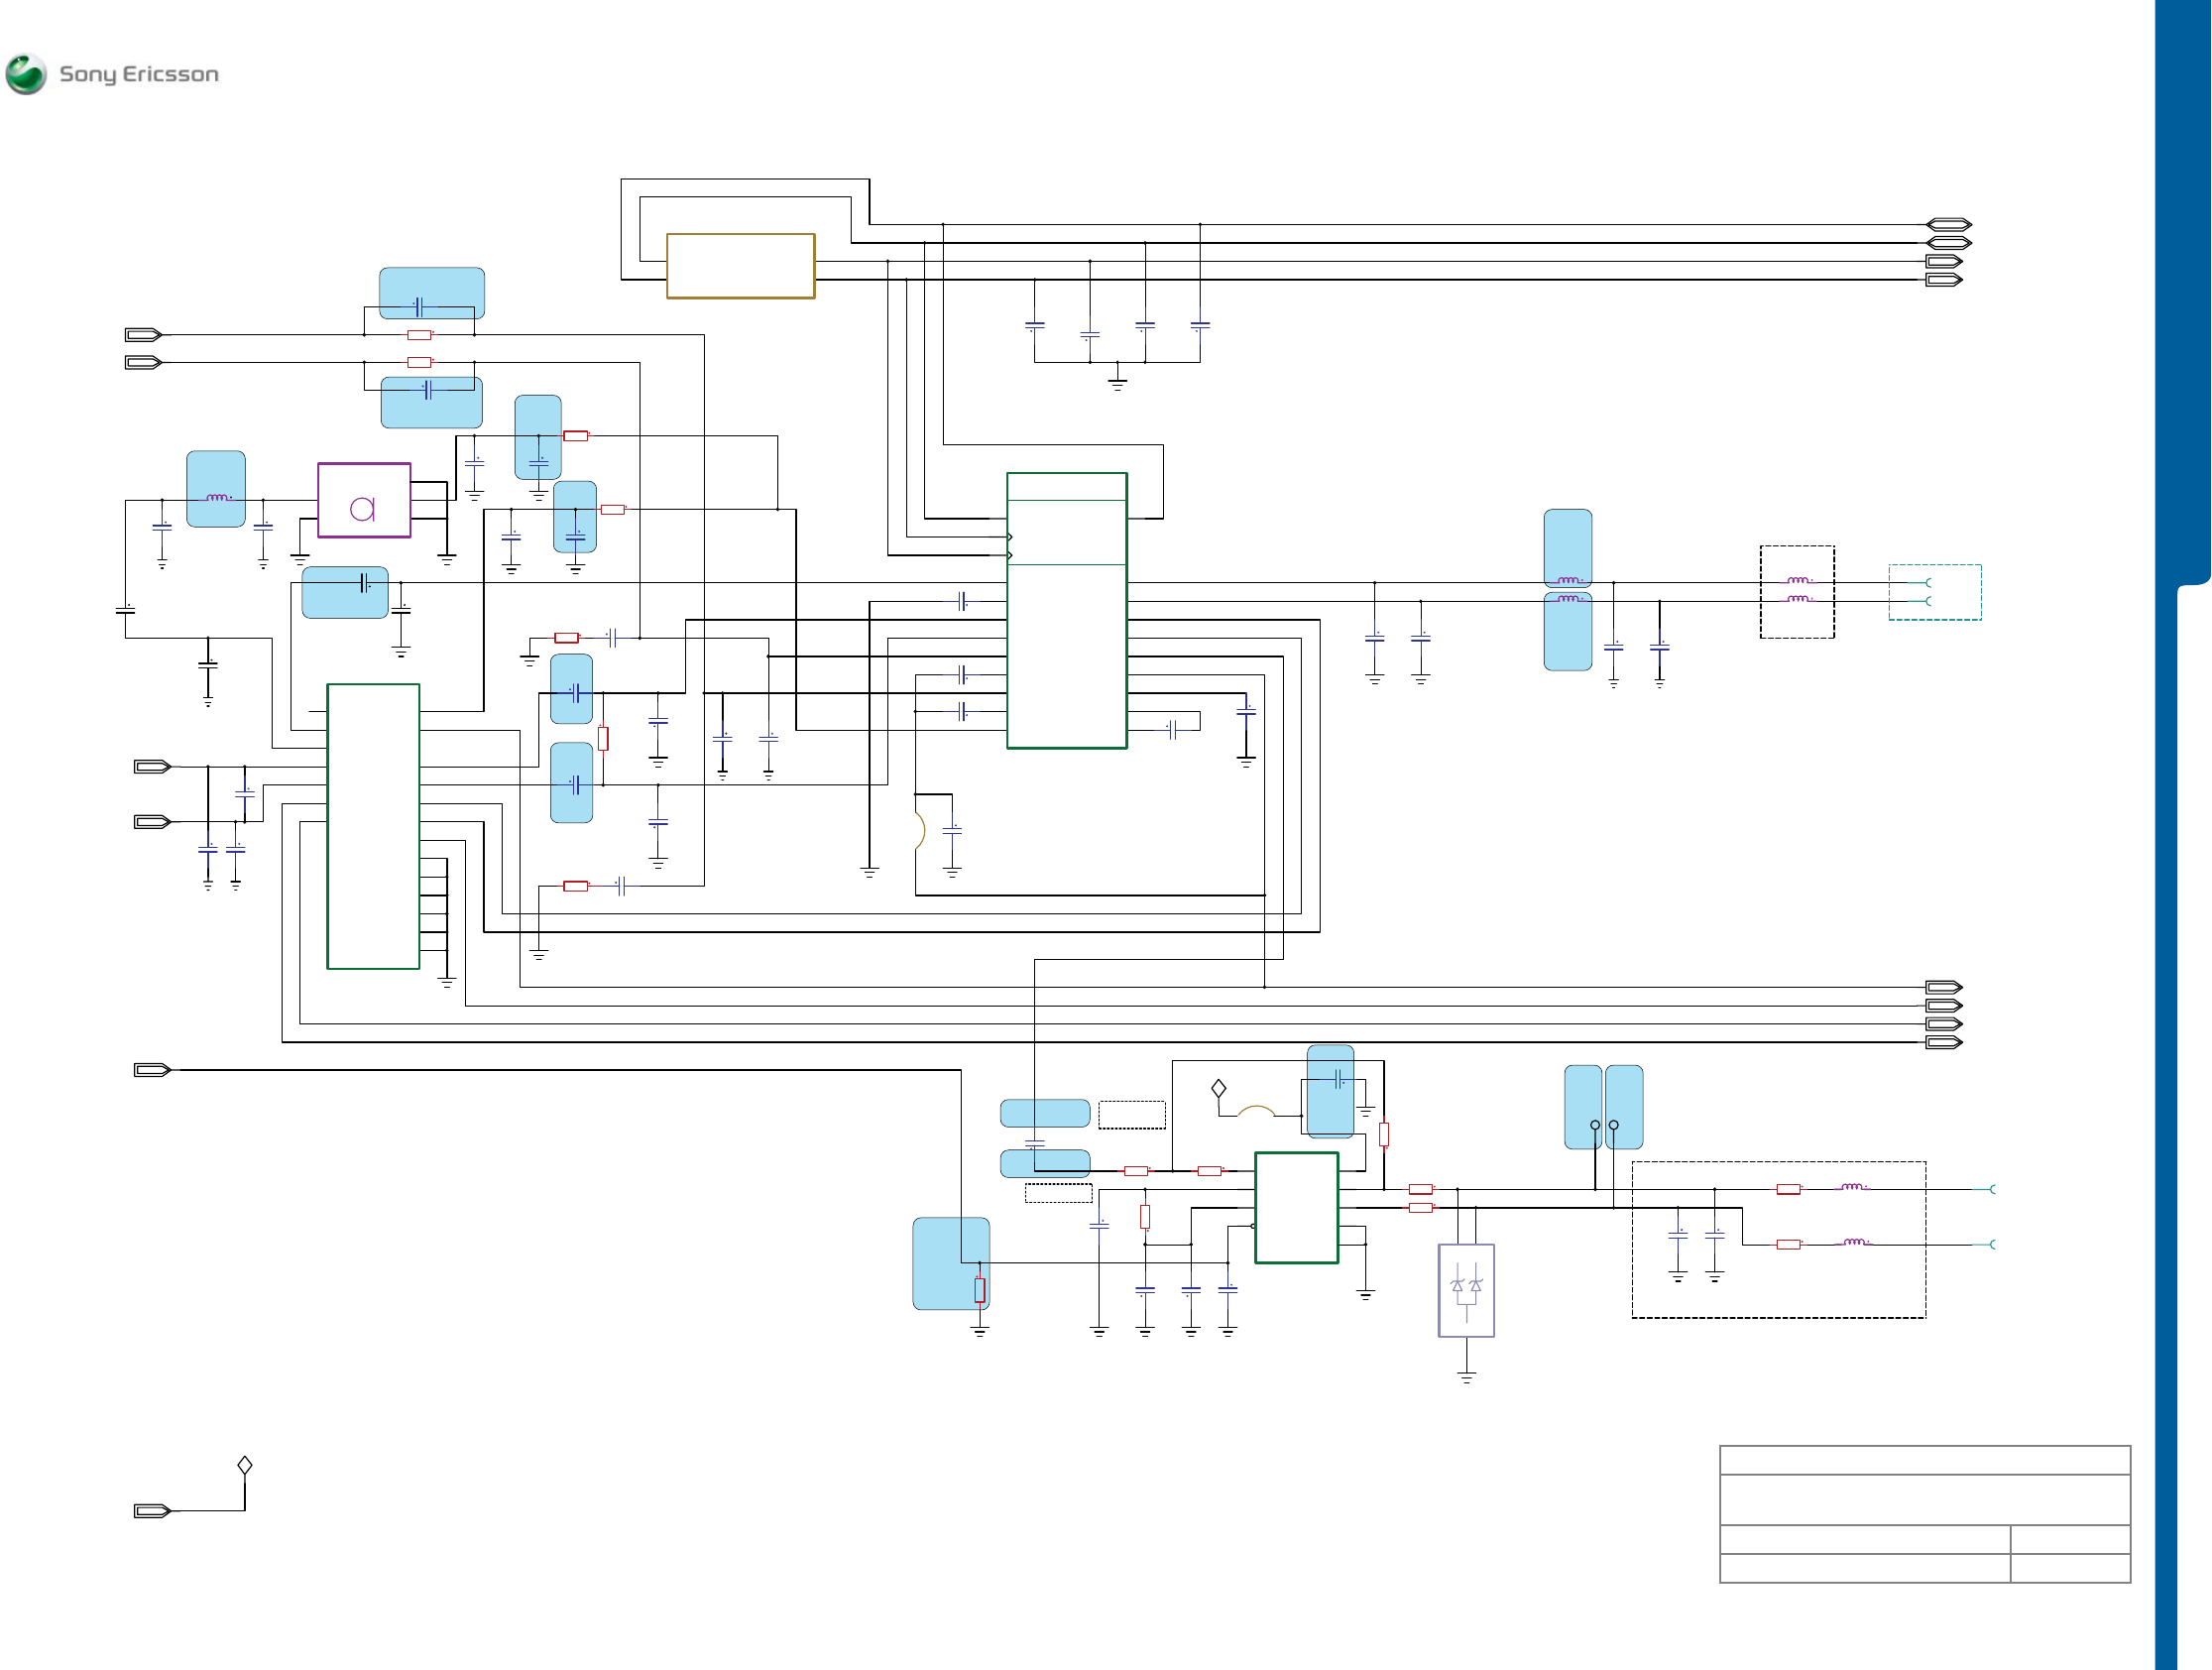The height and width of the screenshot is (1670, 2212).
Task: Click the title block table at bottom-right
Action: tap(1924, 1514)
